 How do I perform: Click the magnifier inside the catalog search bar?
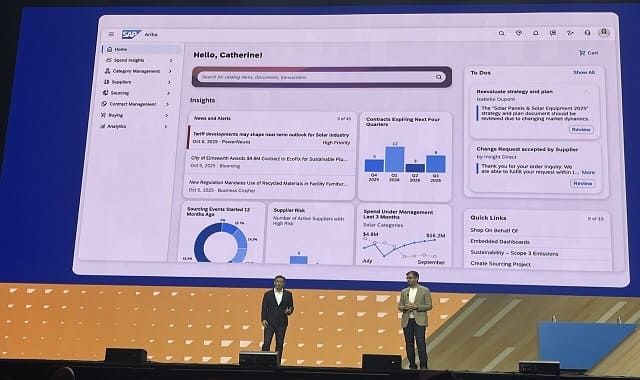[439, 77]
